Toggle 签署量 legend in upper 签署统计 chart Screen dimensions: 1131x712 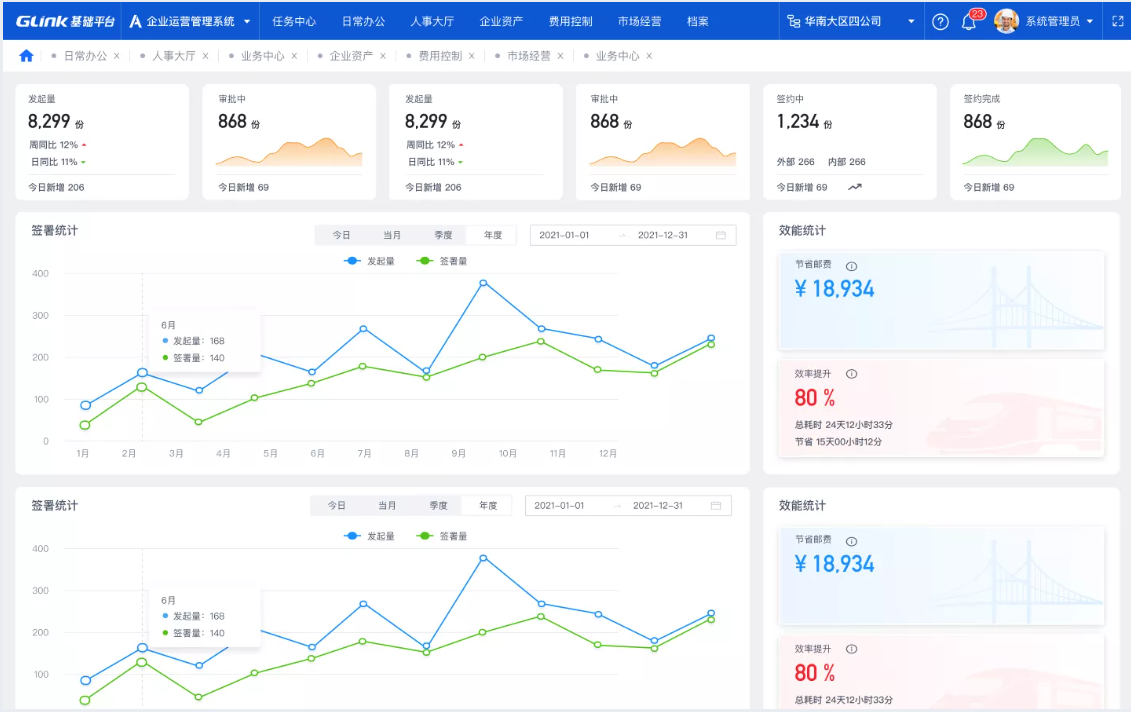(442, 261)
